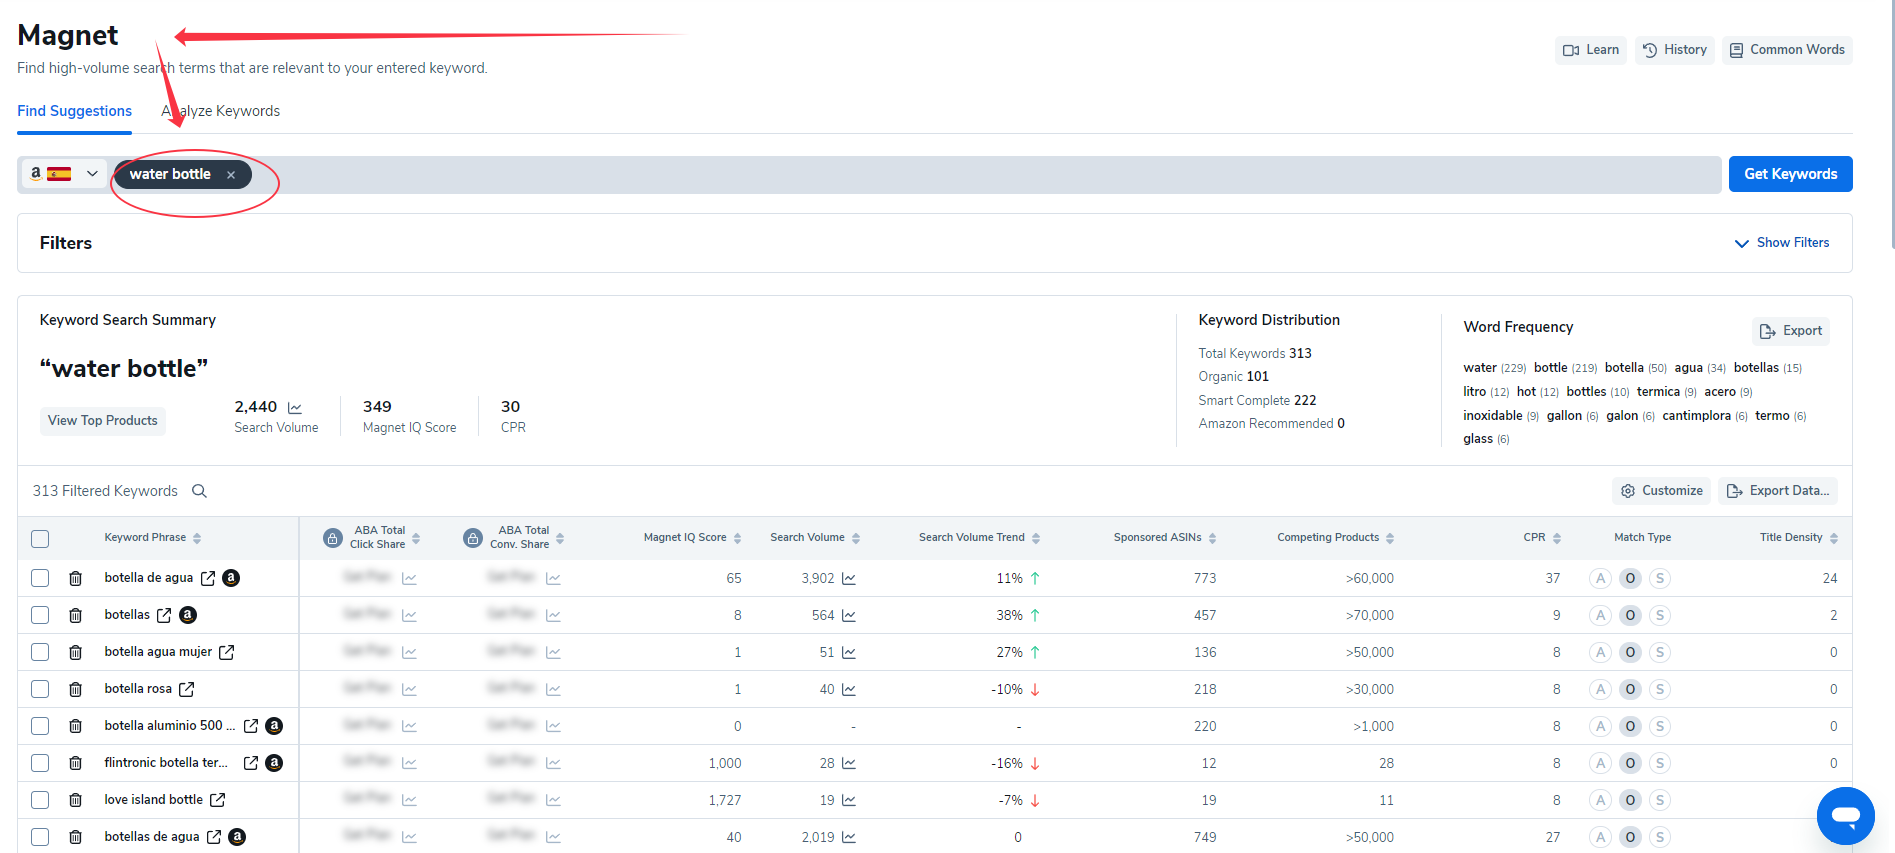Check the 'botella de agua' row checkbox
The height and width of the screenshot is (853, 1895).
40,578
